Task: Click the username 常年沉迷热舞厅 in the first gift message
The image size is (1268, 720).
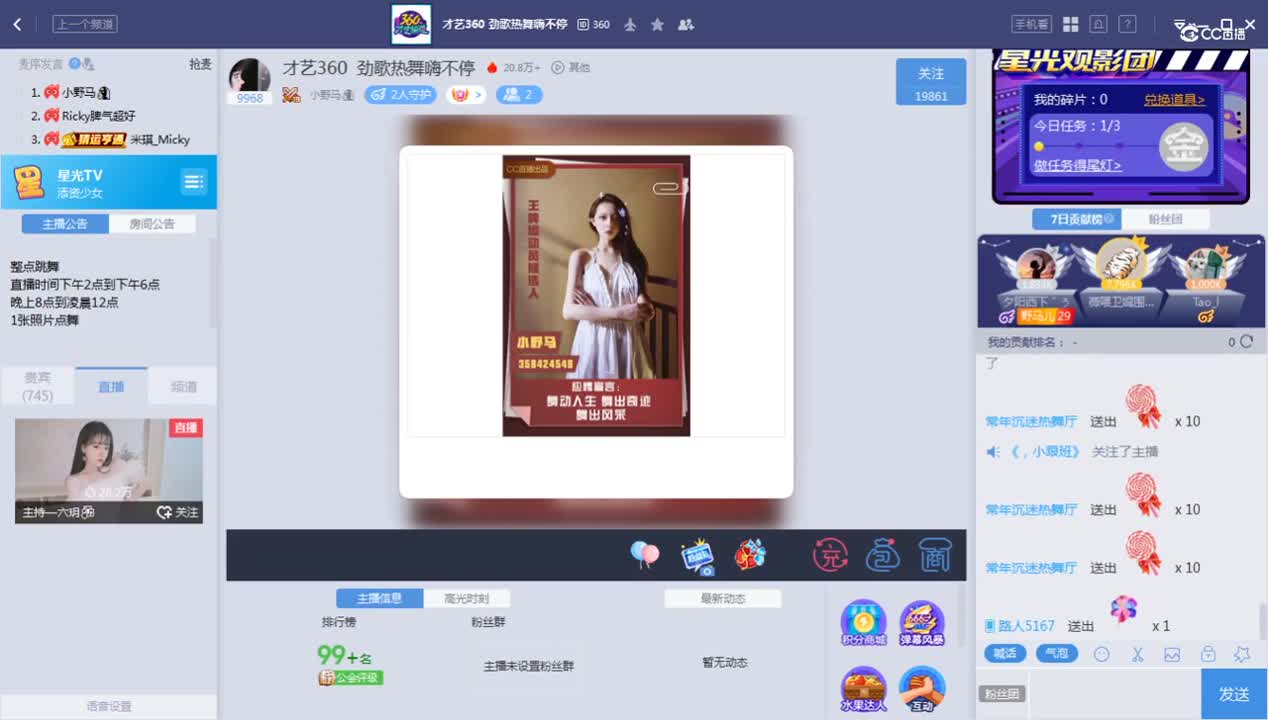Action: pos(1031,422)
